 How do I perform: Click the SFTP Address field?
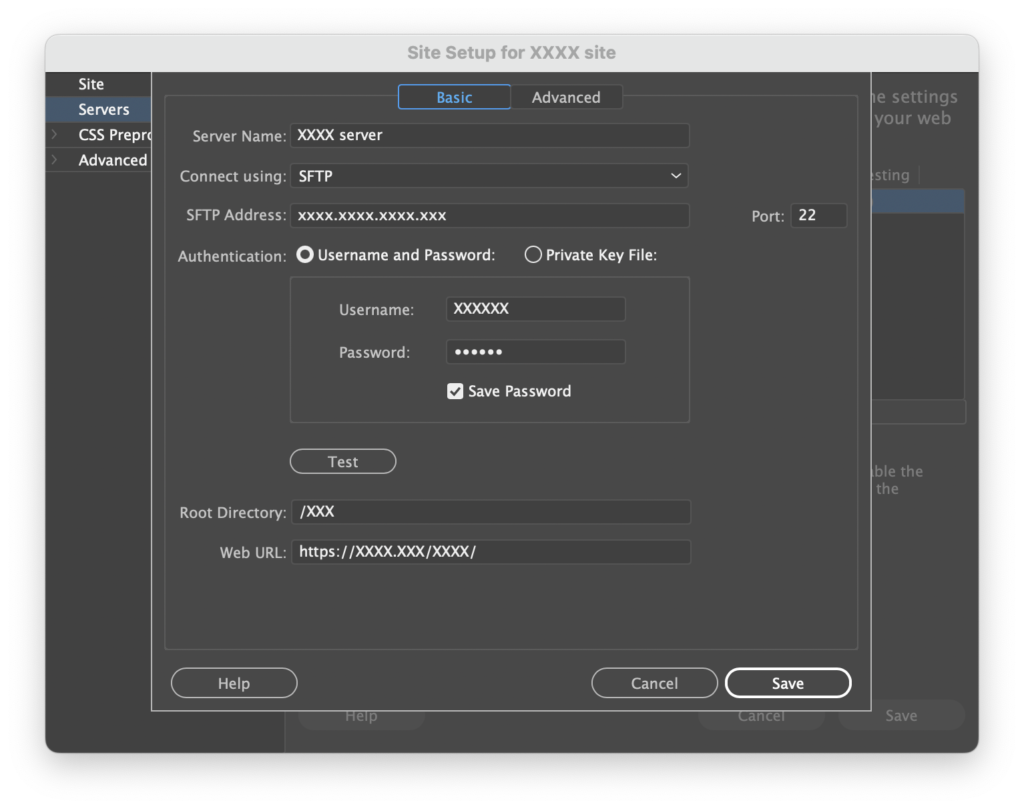[x=489, y=215]
